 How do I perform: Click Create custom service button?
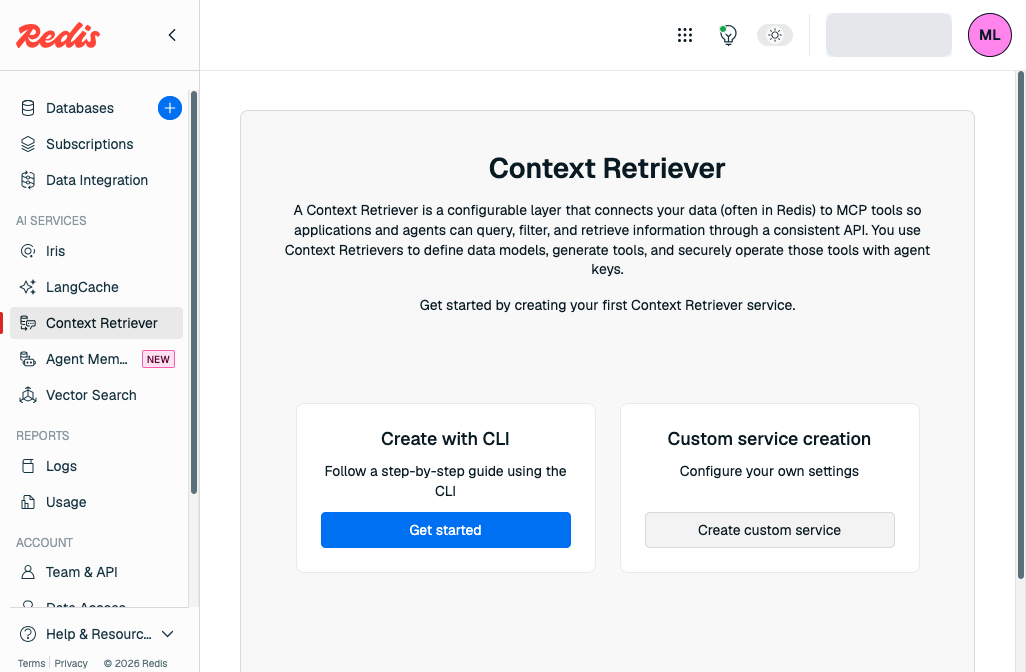(x=770, y=530)
